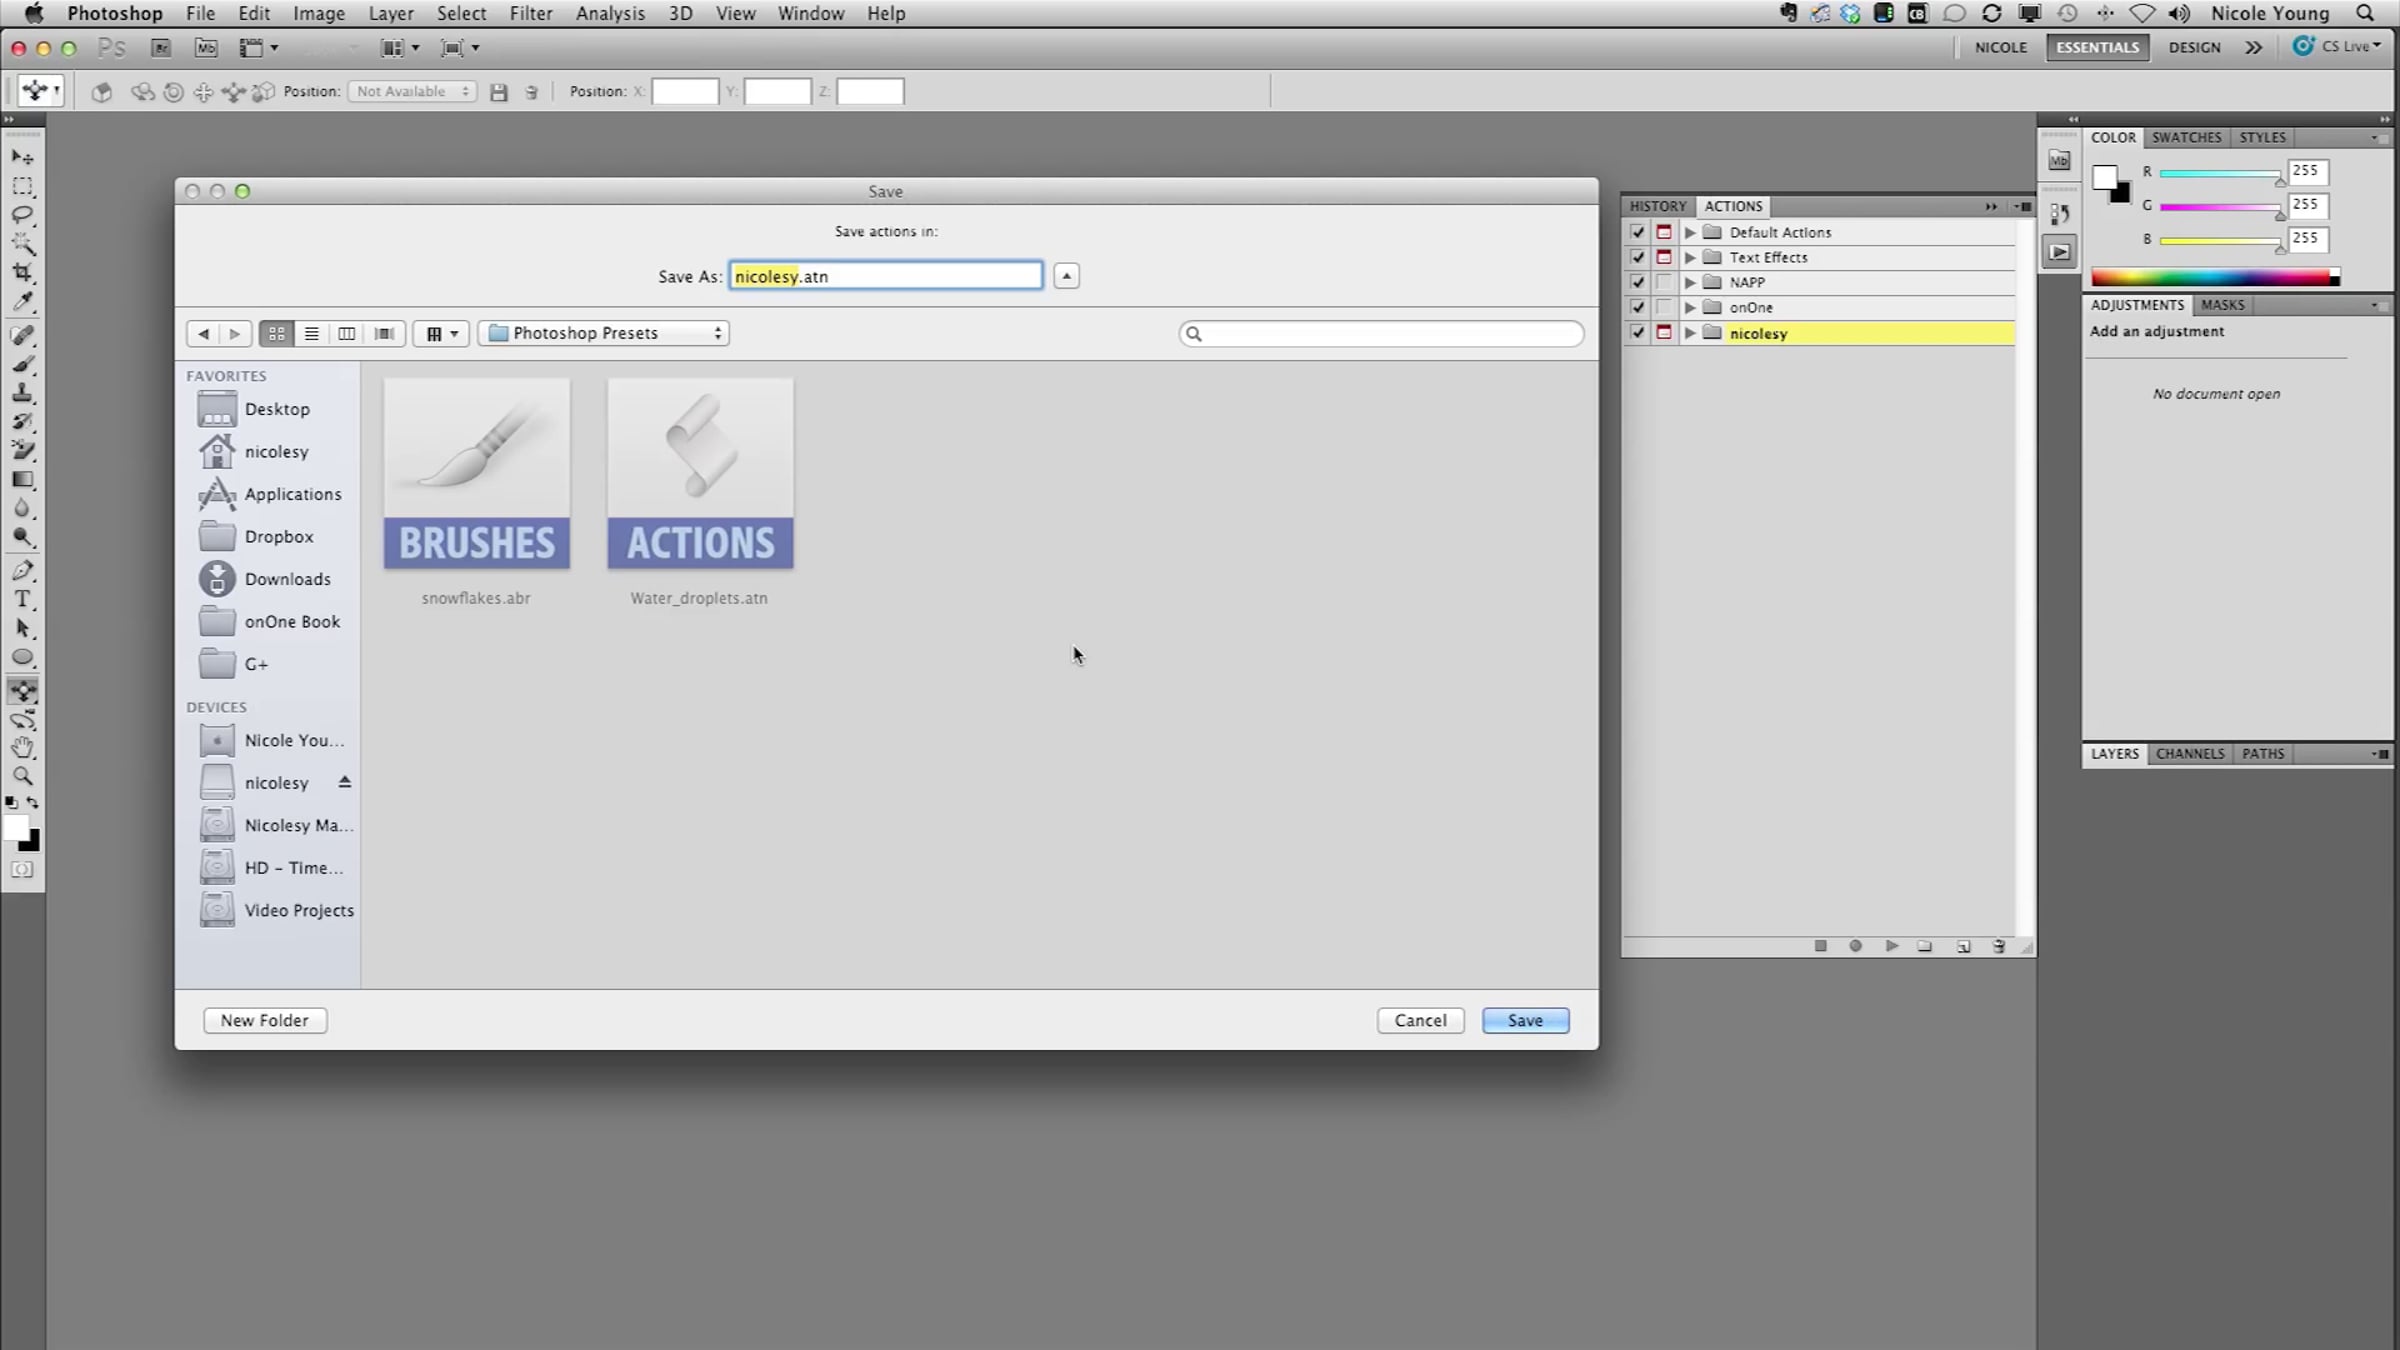
Task: Delete the selected action with the trash icon
Action: (x=1999, y=946)
